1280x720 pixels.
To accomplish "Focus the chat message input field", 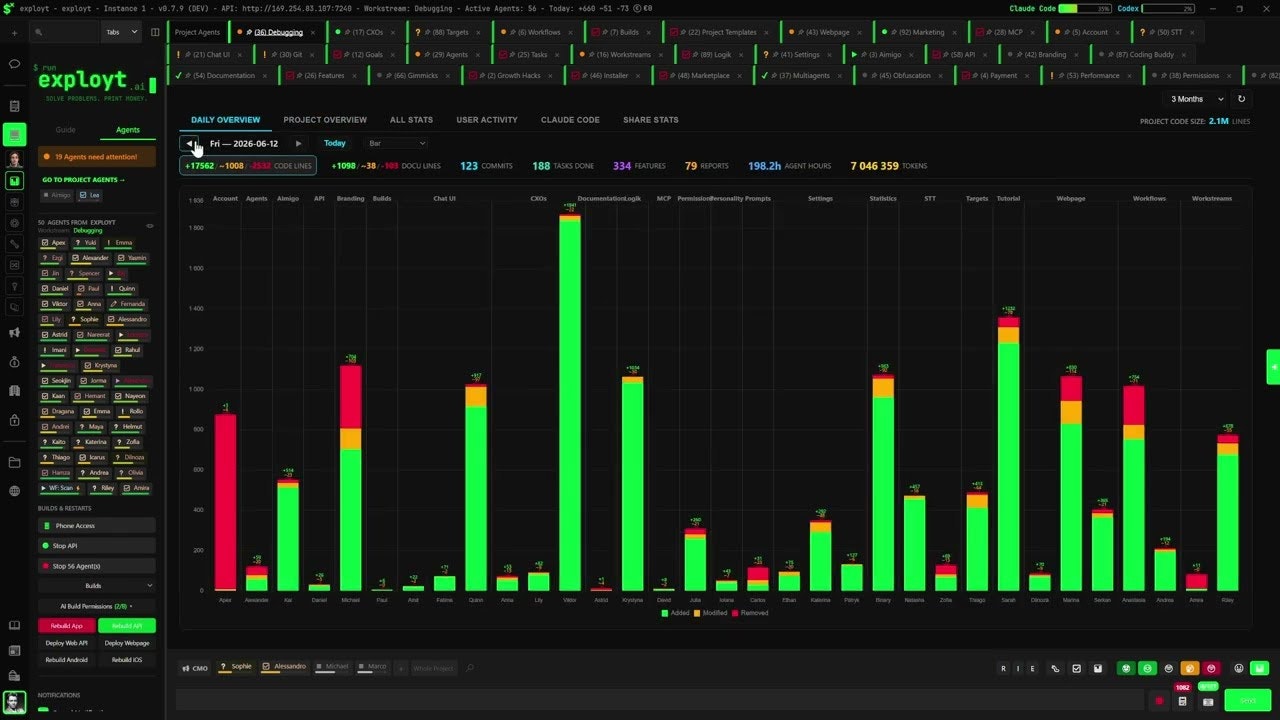I will pyautogui.click(x=661, y=700).
